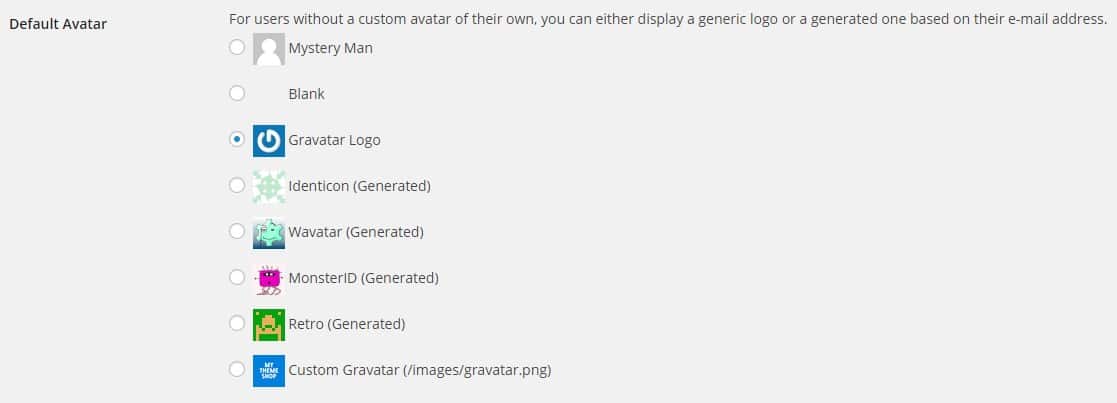Click the Mystery Man avatar image

click(269, 48)
